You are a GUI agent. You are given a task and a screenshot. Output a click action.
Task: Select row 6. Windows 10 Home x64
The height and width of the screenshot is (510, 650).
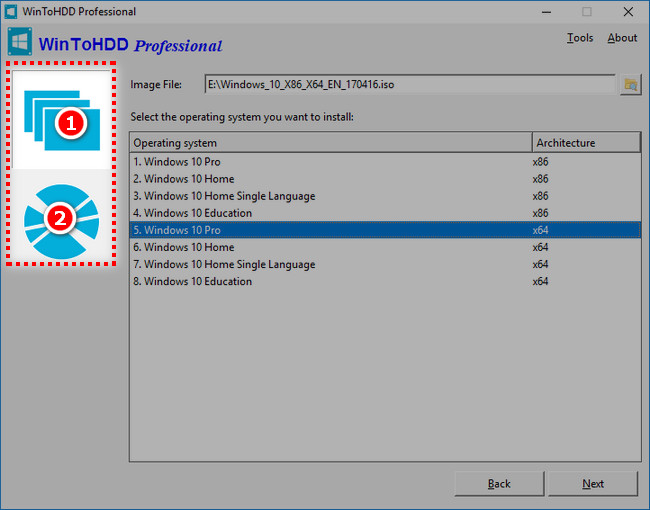pos(385,247)
